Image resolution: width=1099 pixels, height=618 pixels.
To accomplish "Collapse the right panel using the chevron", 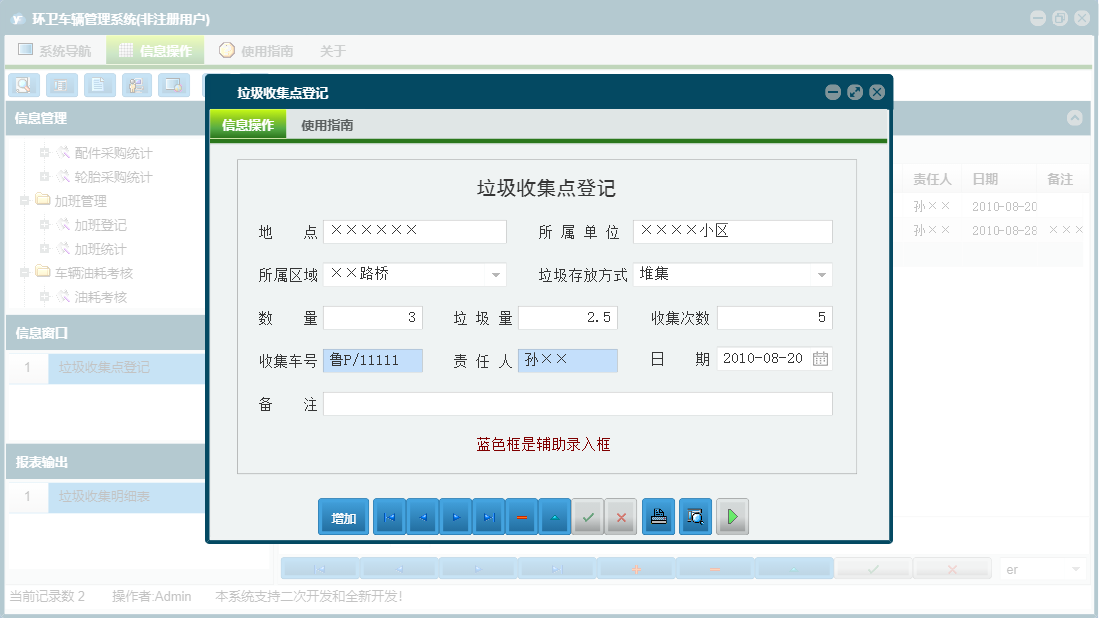I will click(1075, 118).
